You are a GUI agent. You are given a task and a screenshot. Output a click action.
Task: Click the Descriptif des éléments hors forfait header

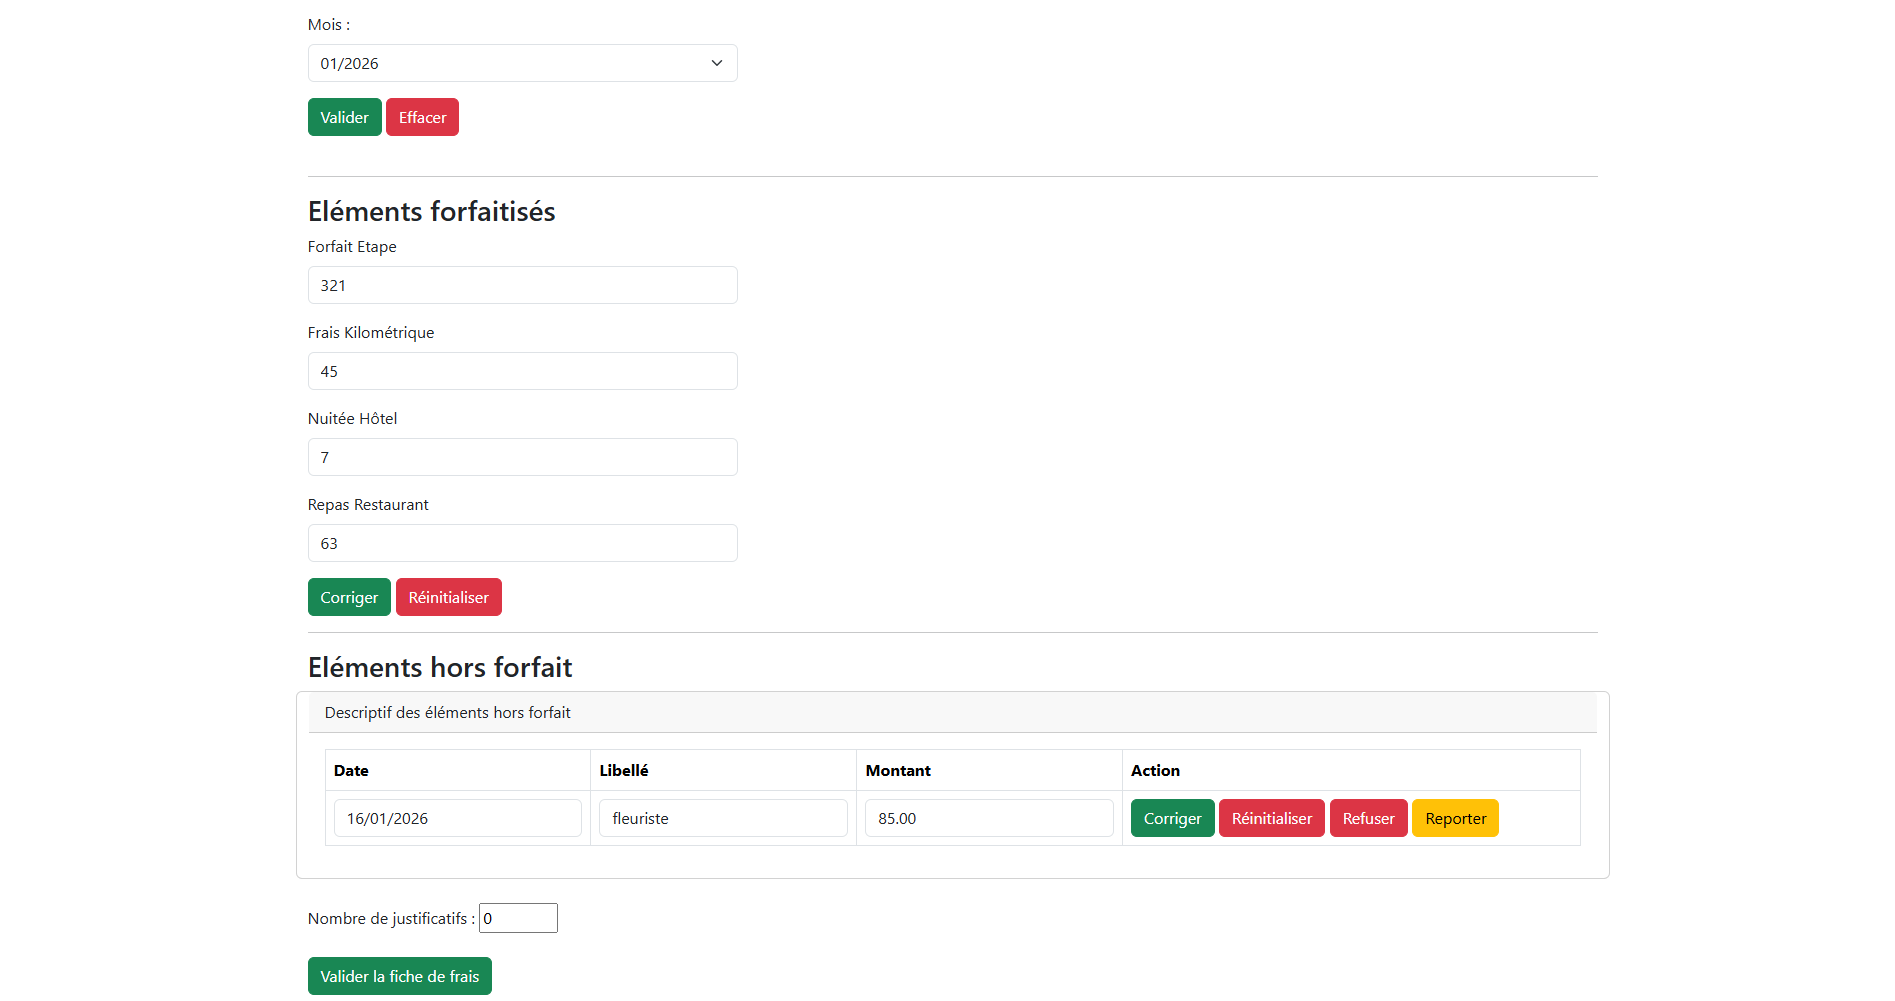coord(448,712)
